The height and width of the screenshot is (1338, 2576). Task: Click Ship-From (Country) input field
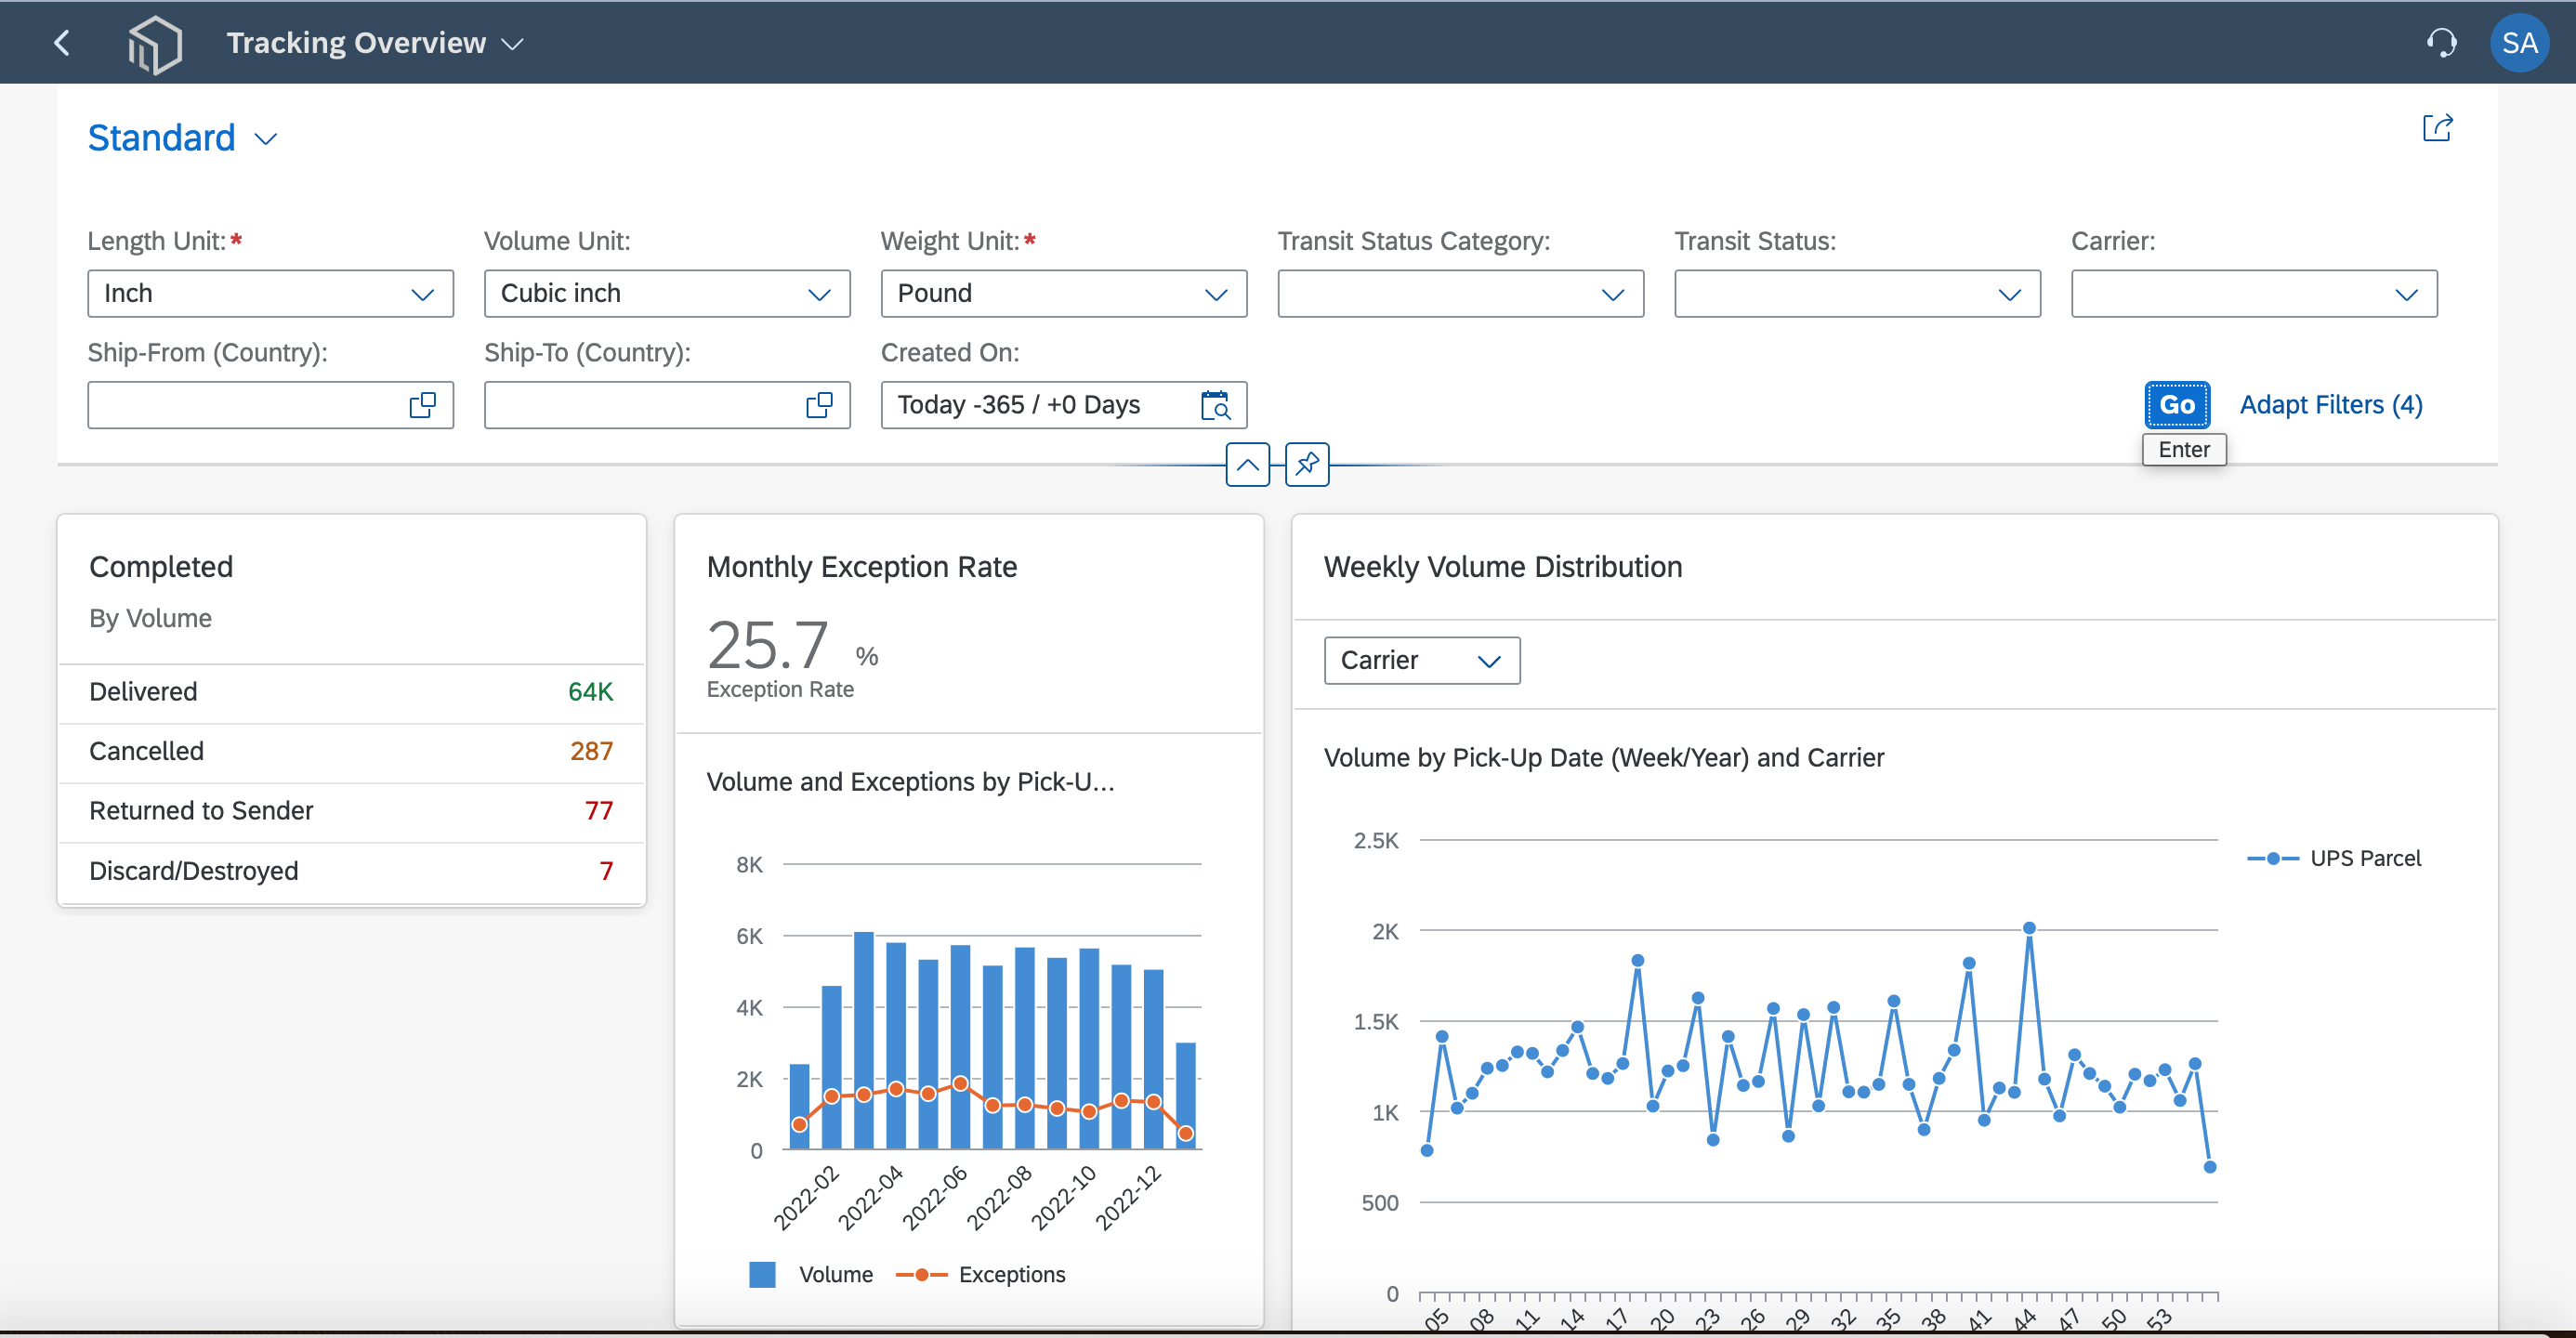[x=271, y=405]
